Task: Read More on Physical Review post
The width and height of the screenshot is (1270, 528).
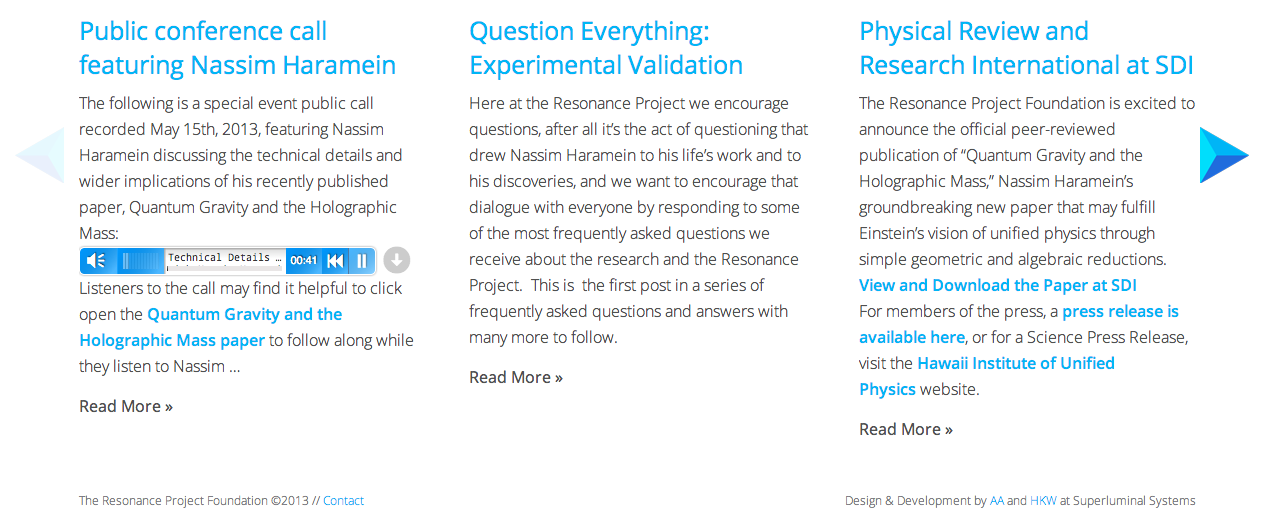Action: tap(906, 429)
